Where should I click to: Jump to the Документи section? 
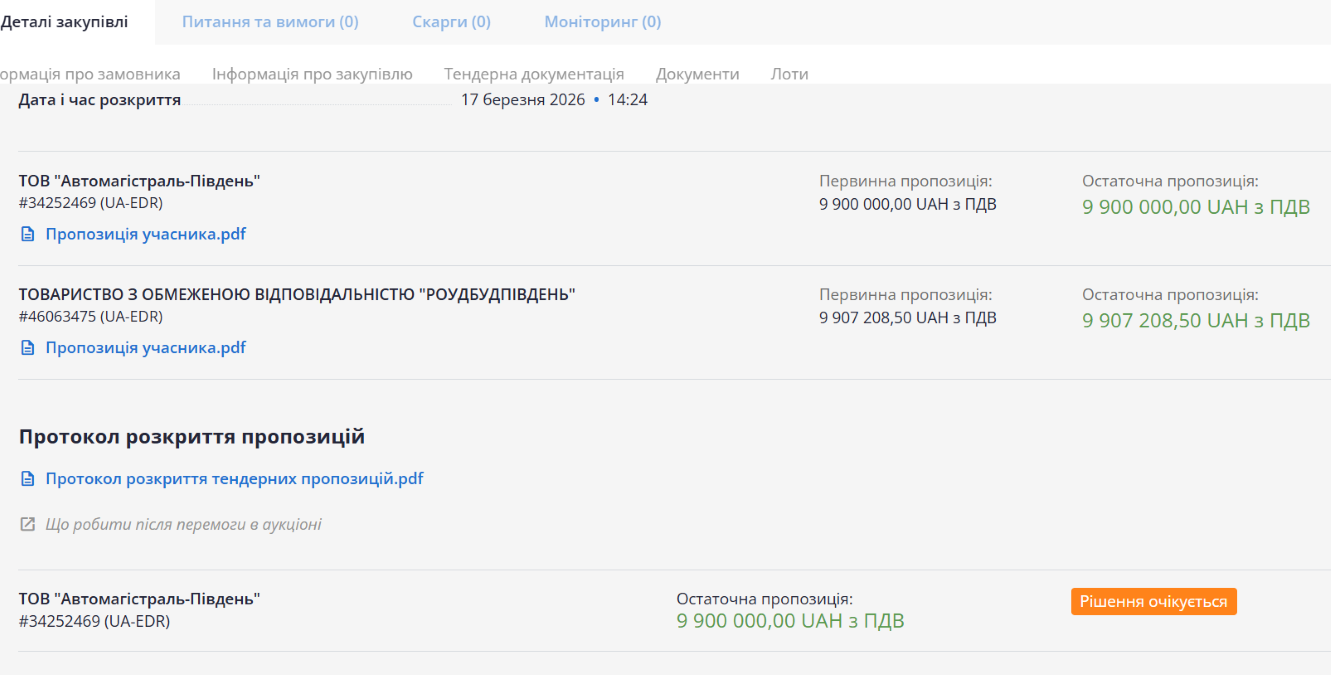tap(697, 74)
